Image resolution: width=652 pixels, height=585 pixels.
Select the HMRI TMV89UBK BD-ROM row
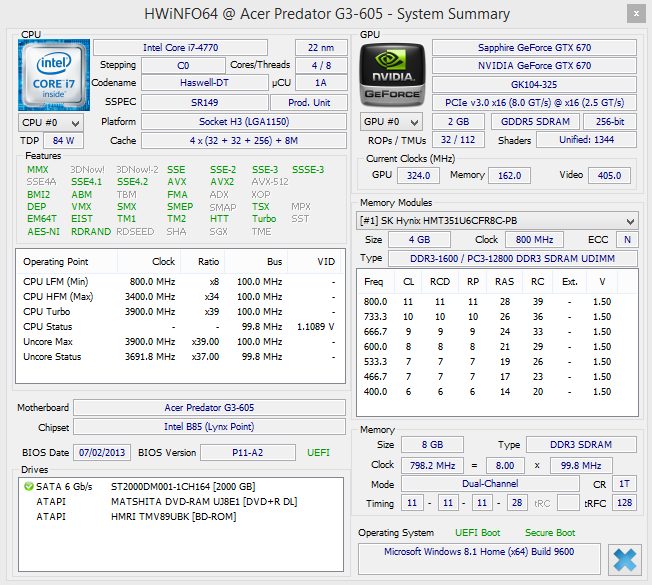point(181,516)
